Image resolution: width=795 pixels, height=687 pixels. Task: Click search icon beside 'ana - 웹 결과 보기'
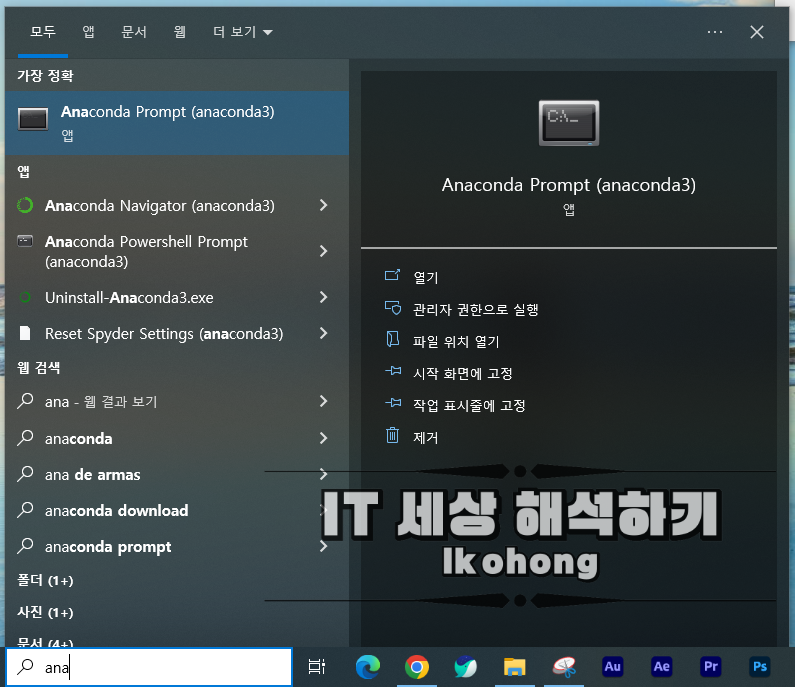click(25, 401)
